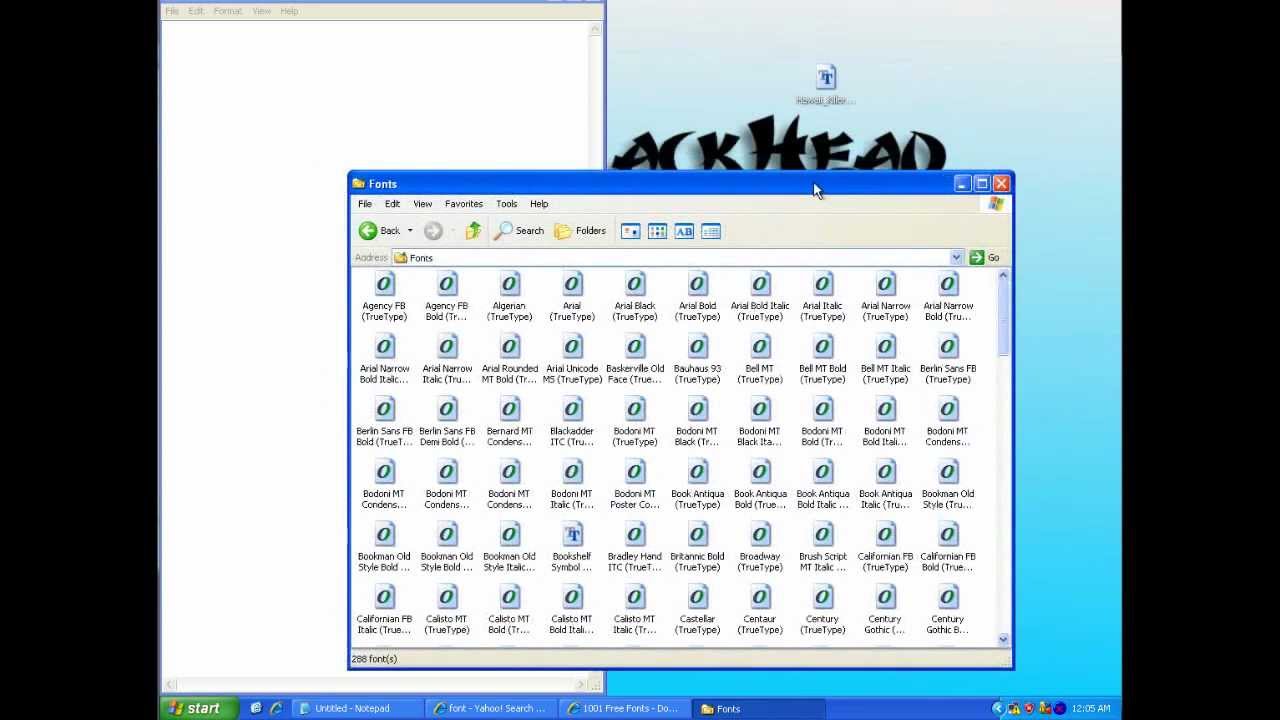Screen dimensions: 1280x720
Task: Switch to Details view icon
Action: (711, 231)
